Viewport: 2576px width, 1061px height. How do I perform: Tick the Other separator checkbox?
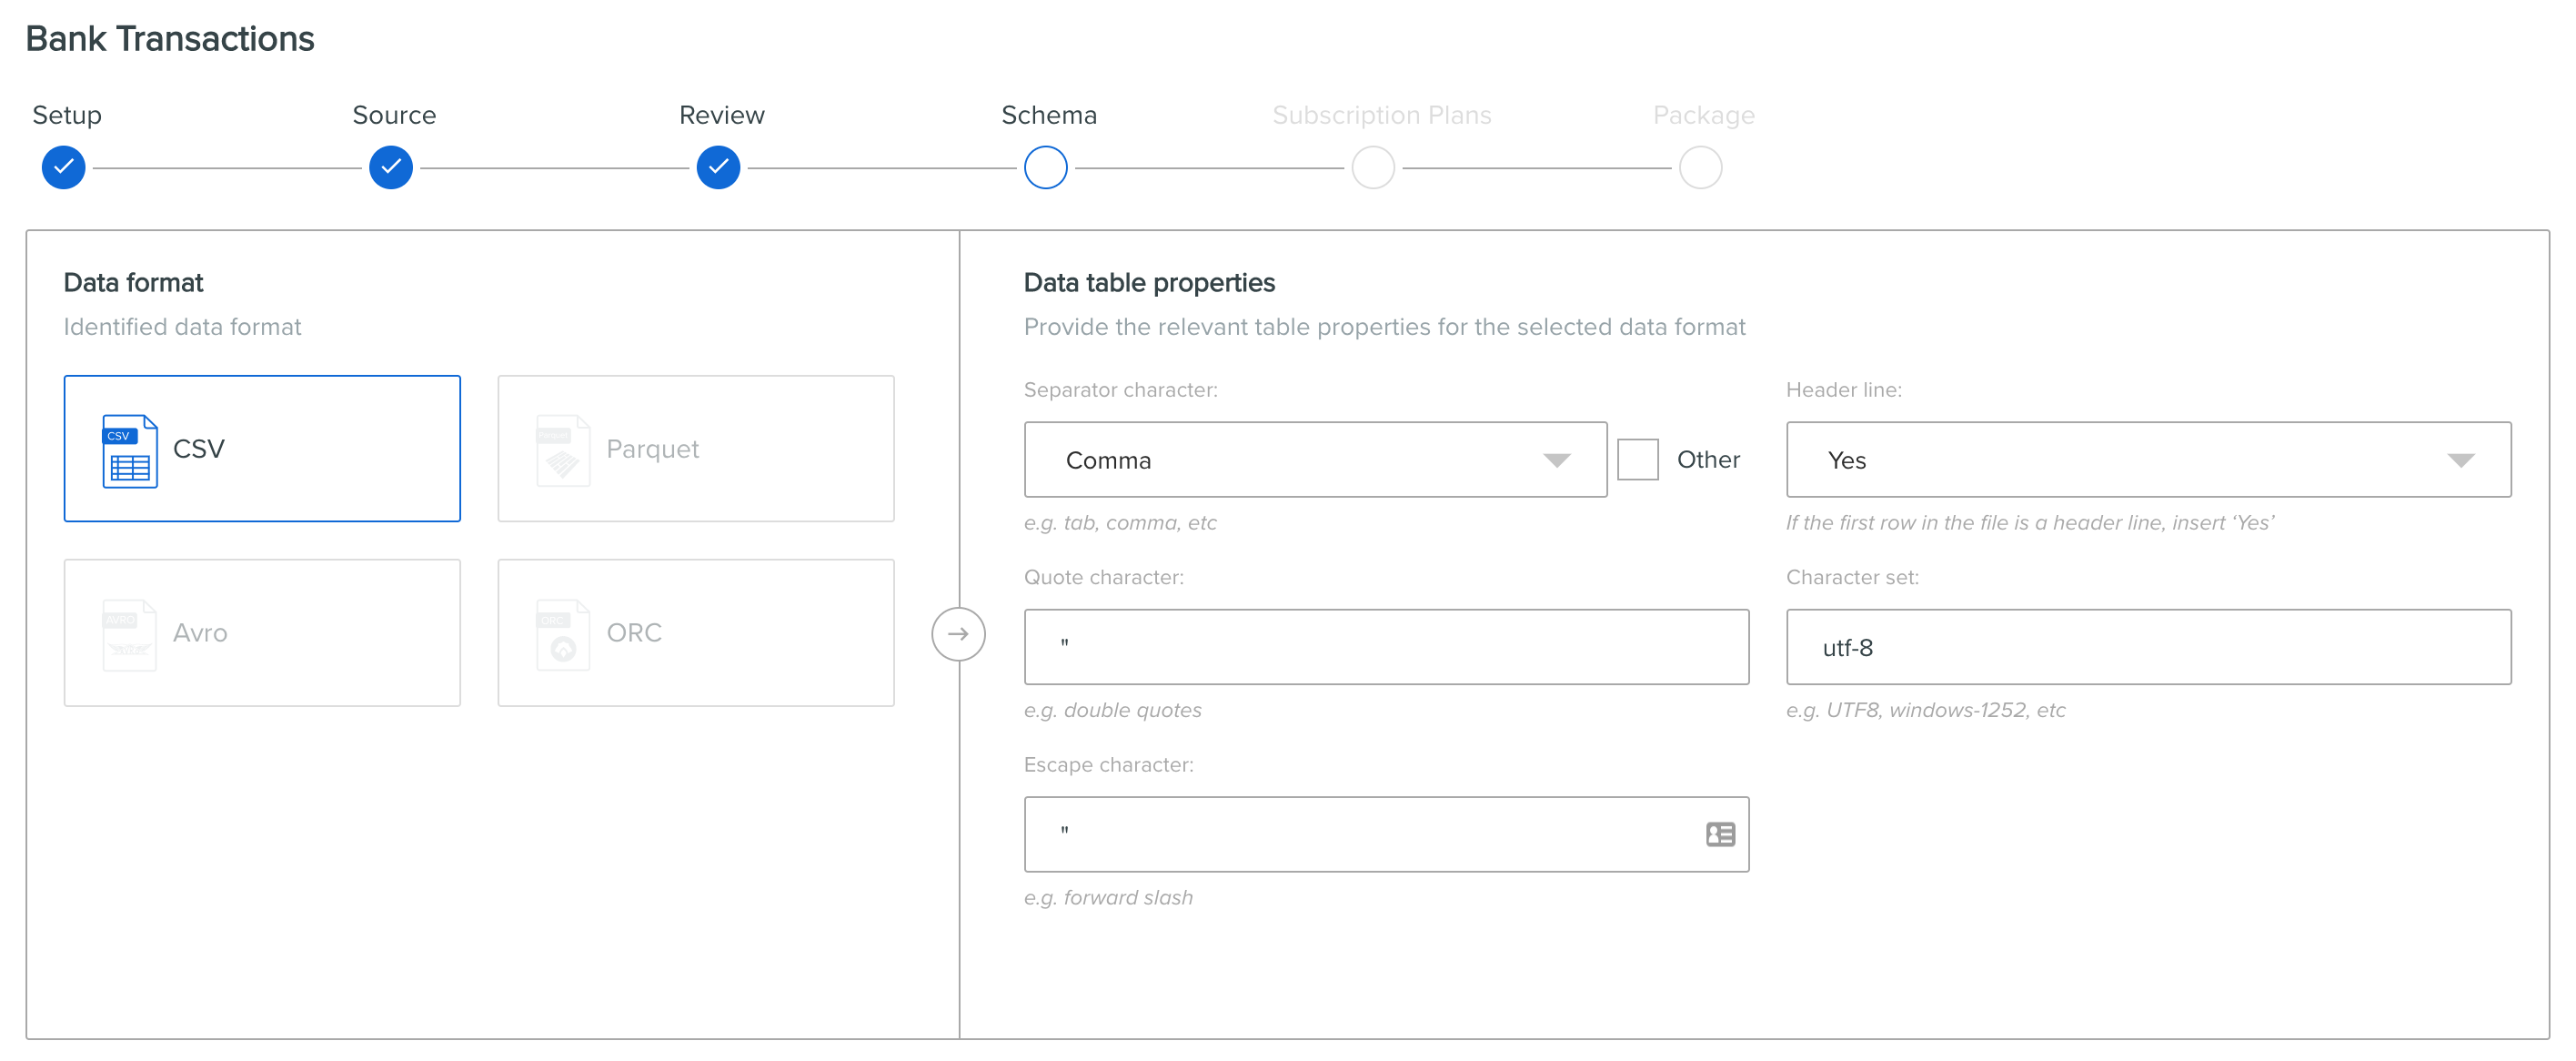pos(1638,460)
